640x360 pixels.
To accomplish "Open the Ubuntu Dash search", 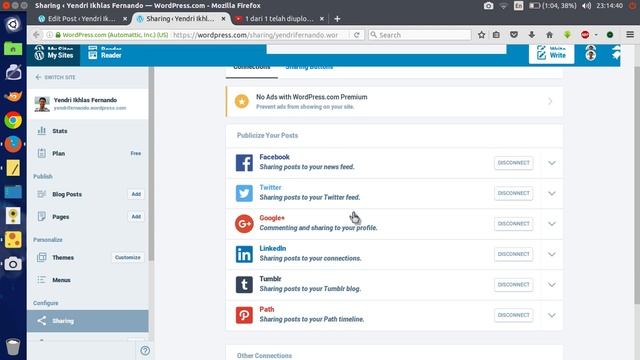I will tap(13, 24).
